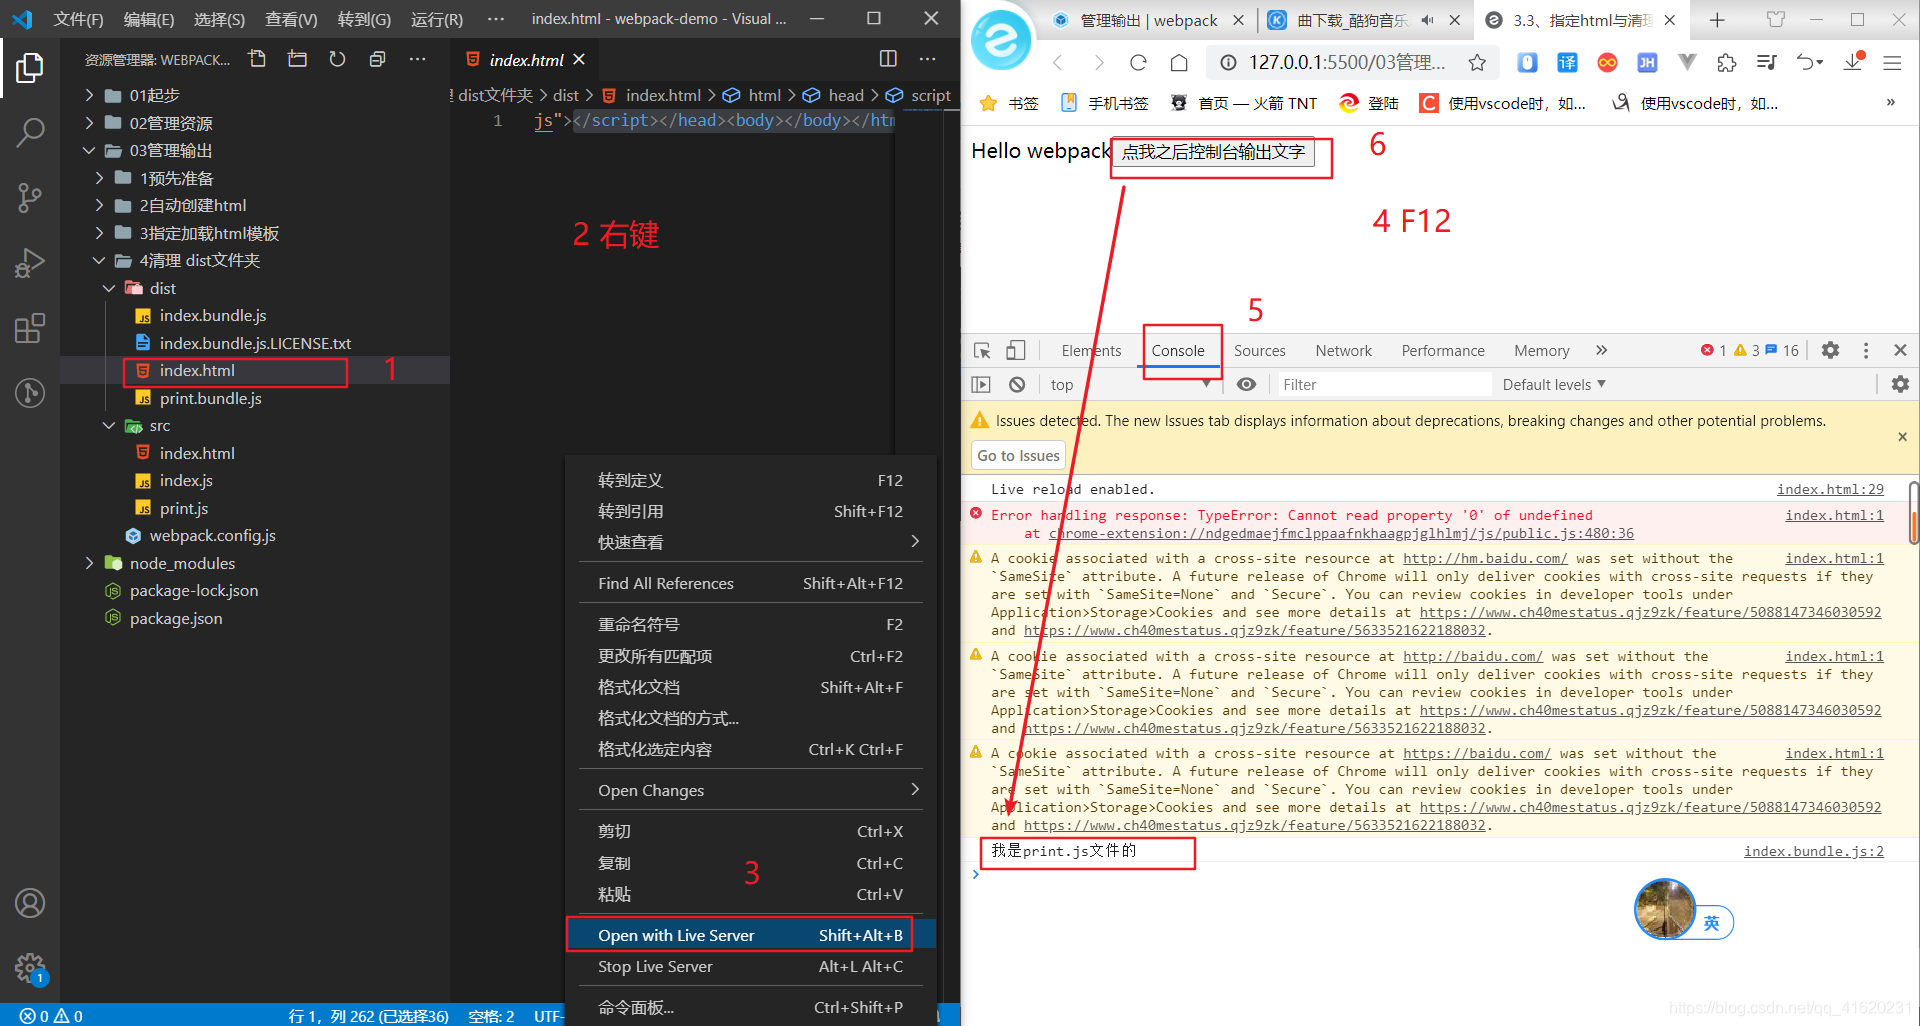Viewport: 1920px width, 1026px height.
Task: Open the browser extensions puzzle icon
Action: [x=1727, y=63]
